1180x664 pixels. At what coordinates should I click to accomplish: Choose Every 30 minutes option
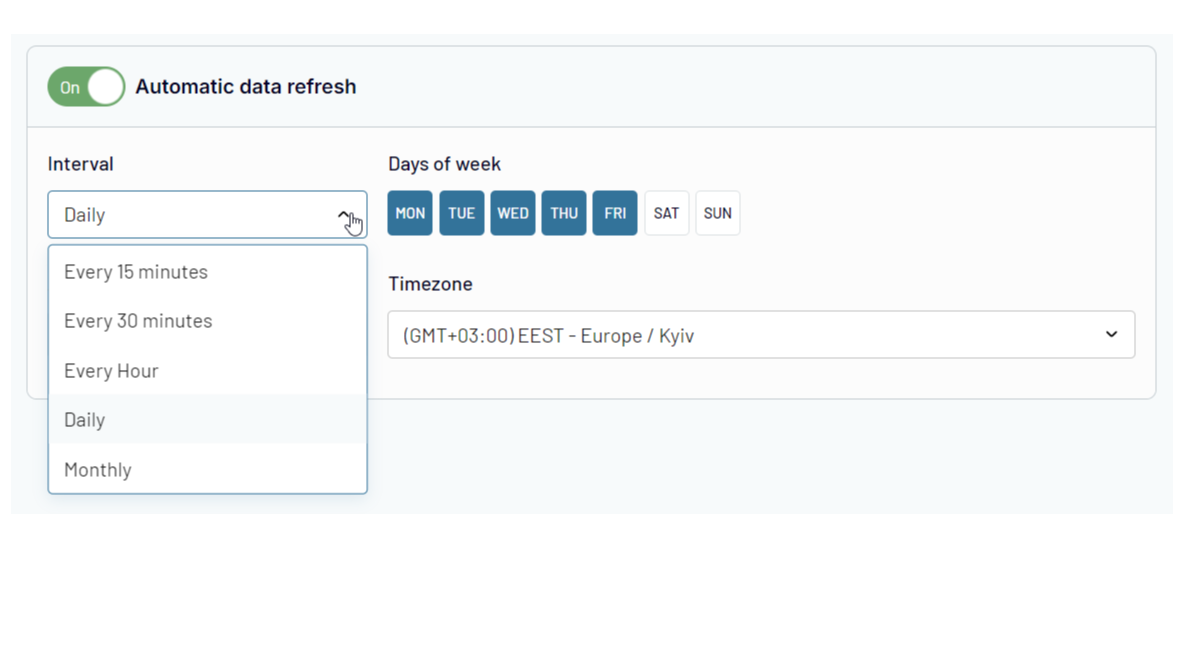tap(138, 321)
